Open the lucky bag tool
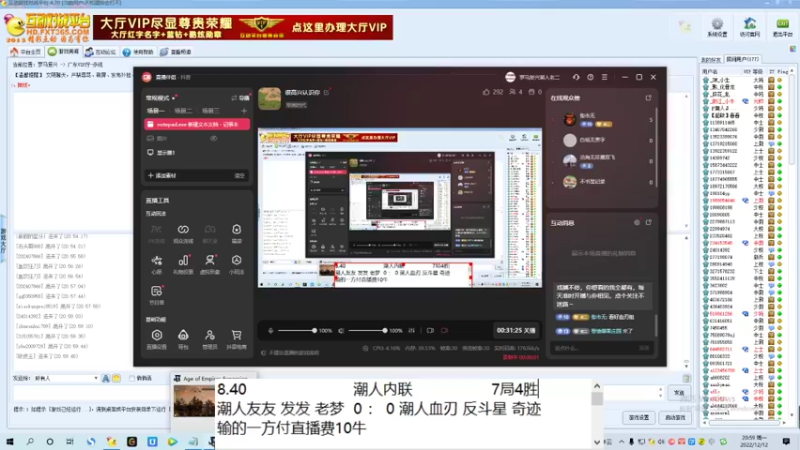 tap(236, 234)
